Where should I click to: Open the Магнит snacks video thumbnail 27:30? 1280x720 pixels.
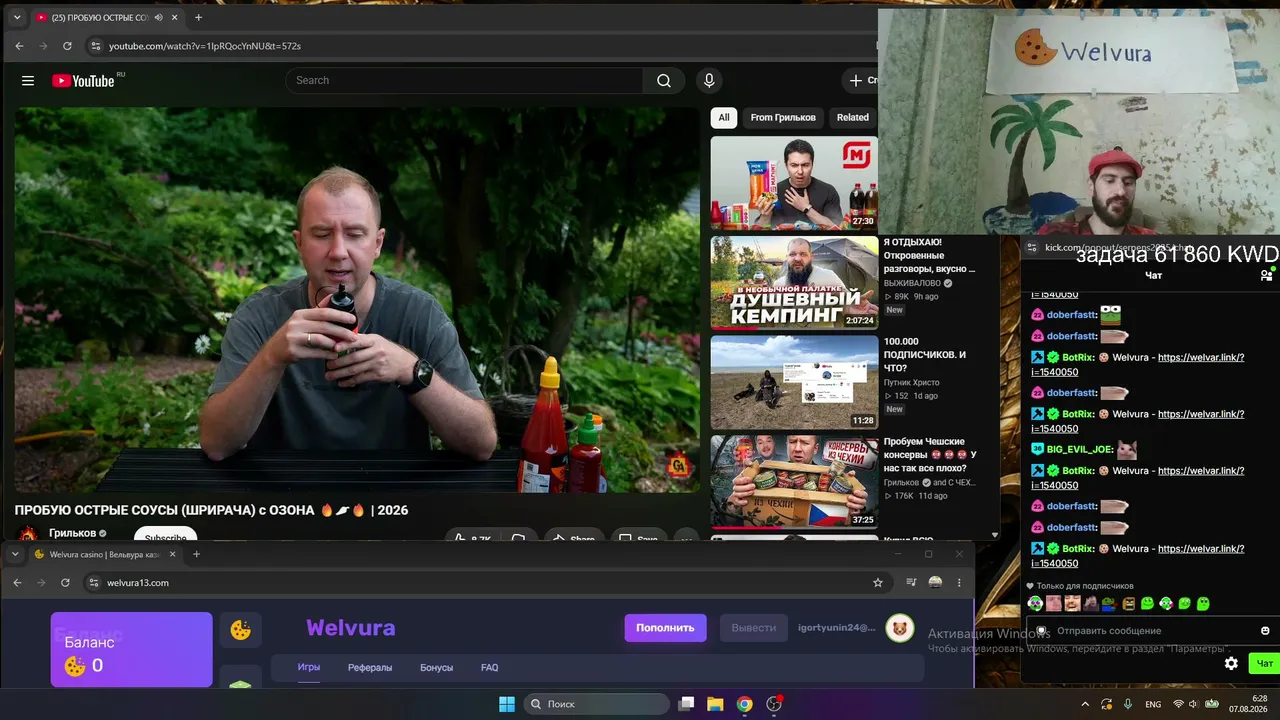[x=794, y=183]
